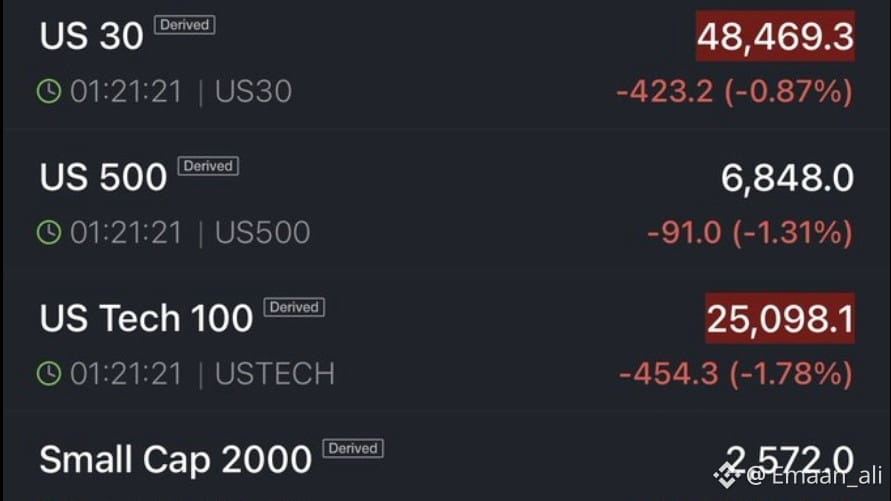891x501 pixels.
Task: Click the Derived badge next to US 500
Action: [208, 166]
